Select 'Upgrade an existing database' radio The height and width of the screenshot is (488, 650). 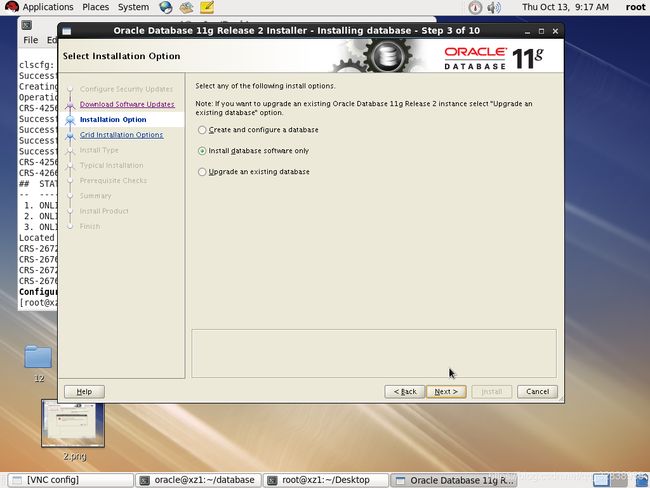(202, 172)
